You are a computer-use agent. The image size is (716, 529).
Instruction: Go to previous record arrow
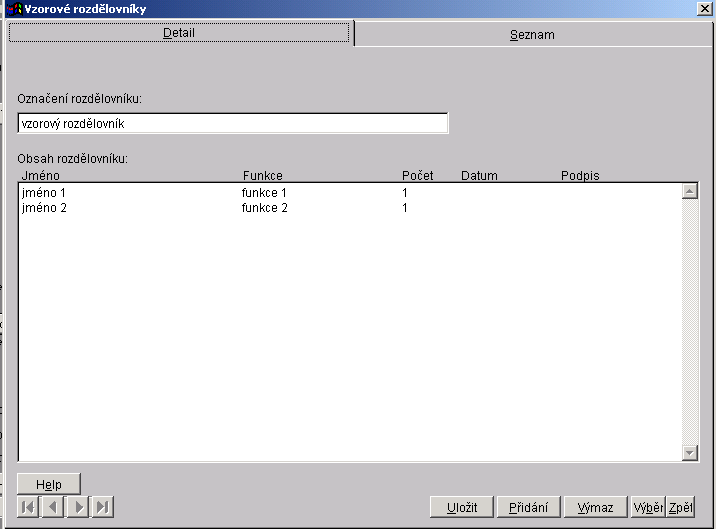point(53,507)
